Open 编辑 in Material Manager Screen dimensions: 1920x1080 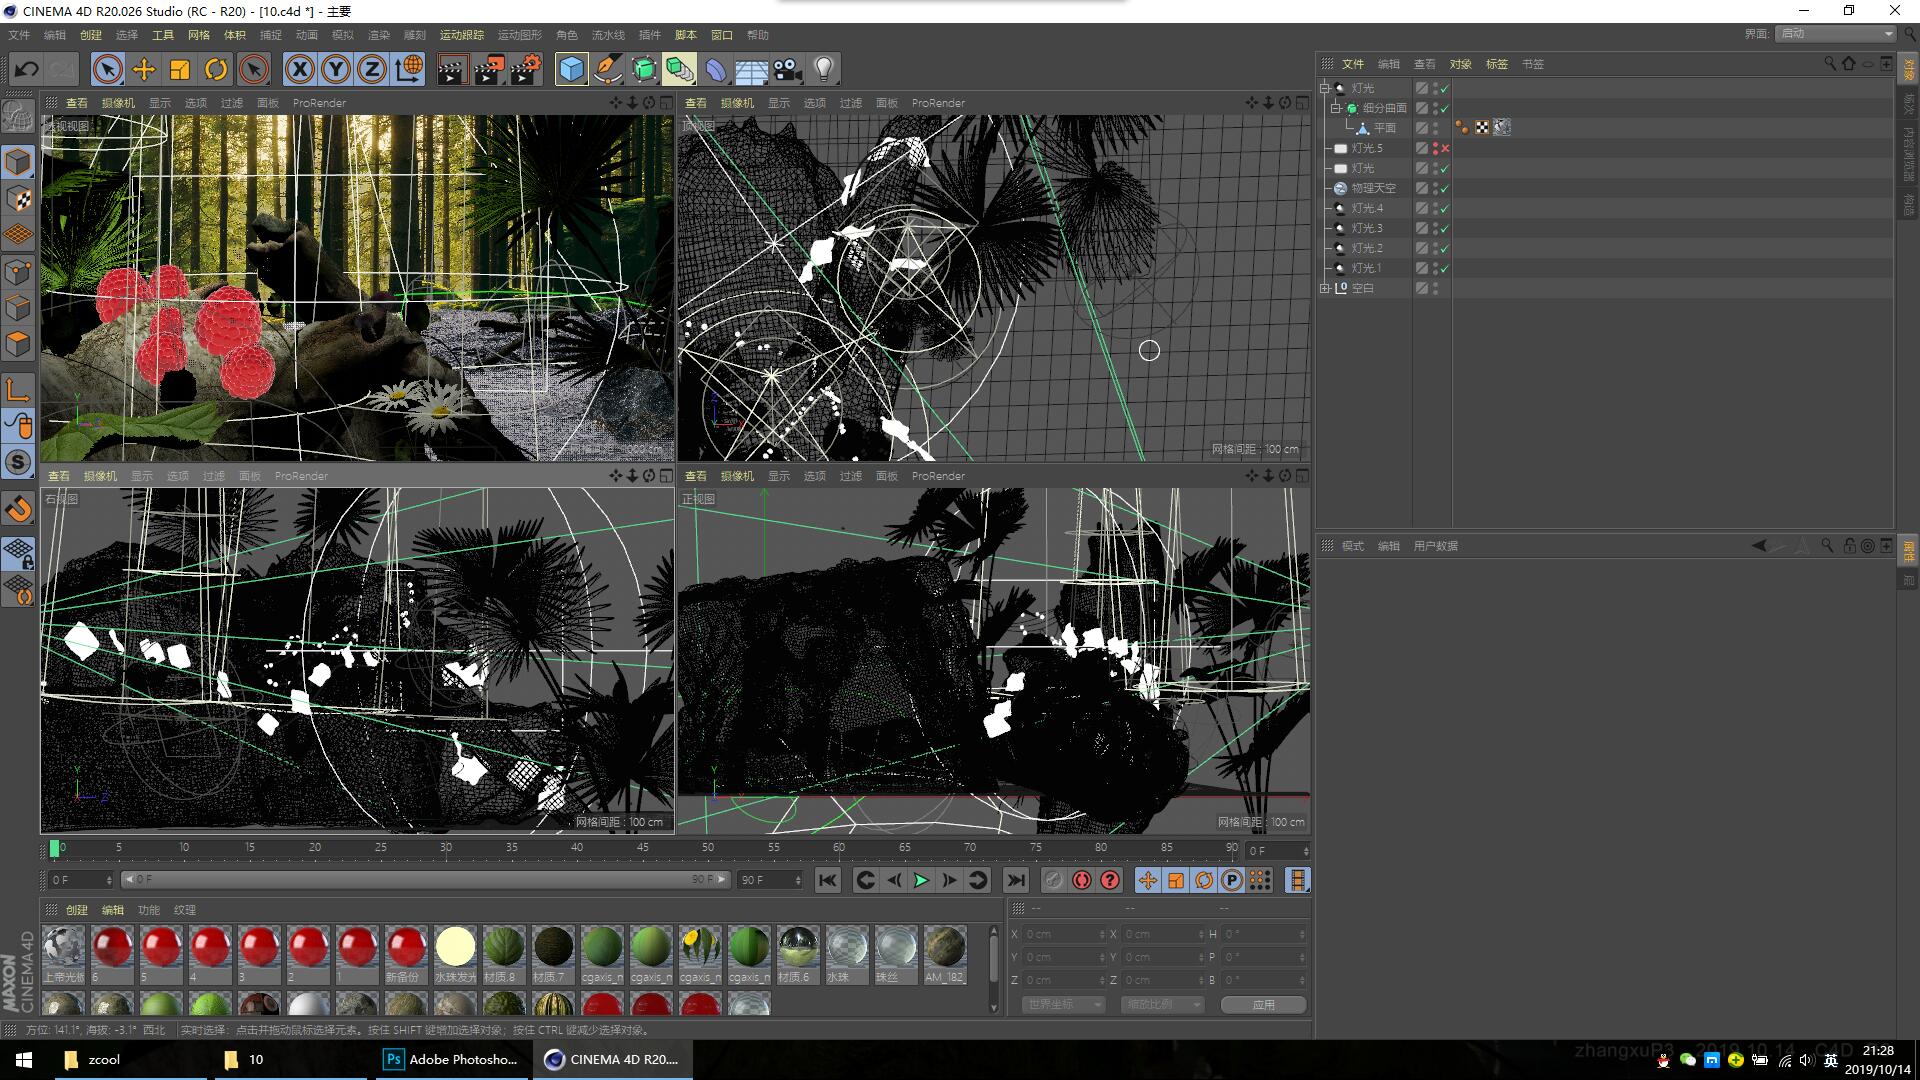point(113,910)
